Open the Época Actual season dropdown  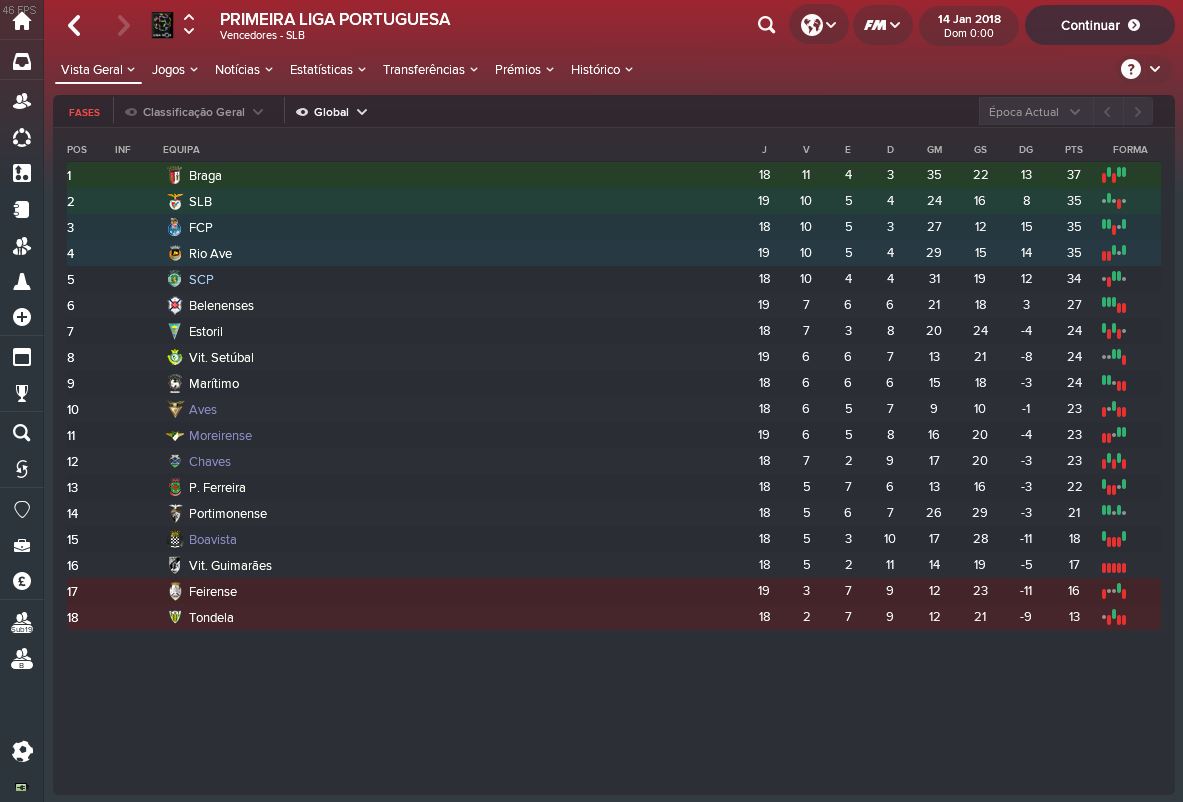1034,112
